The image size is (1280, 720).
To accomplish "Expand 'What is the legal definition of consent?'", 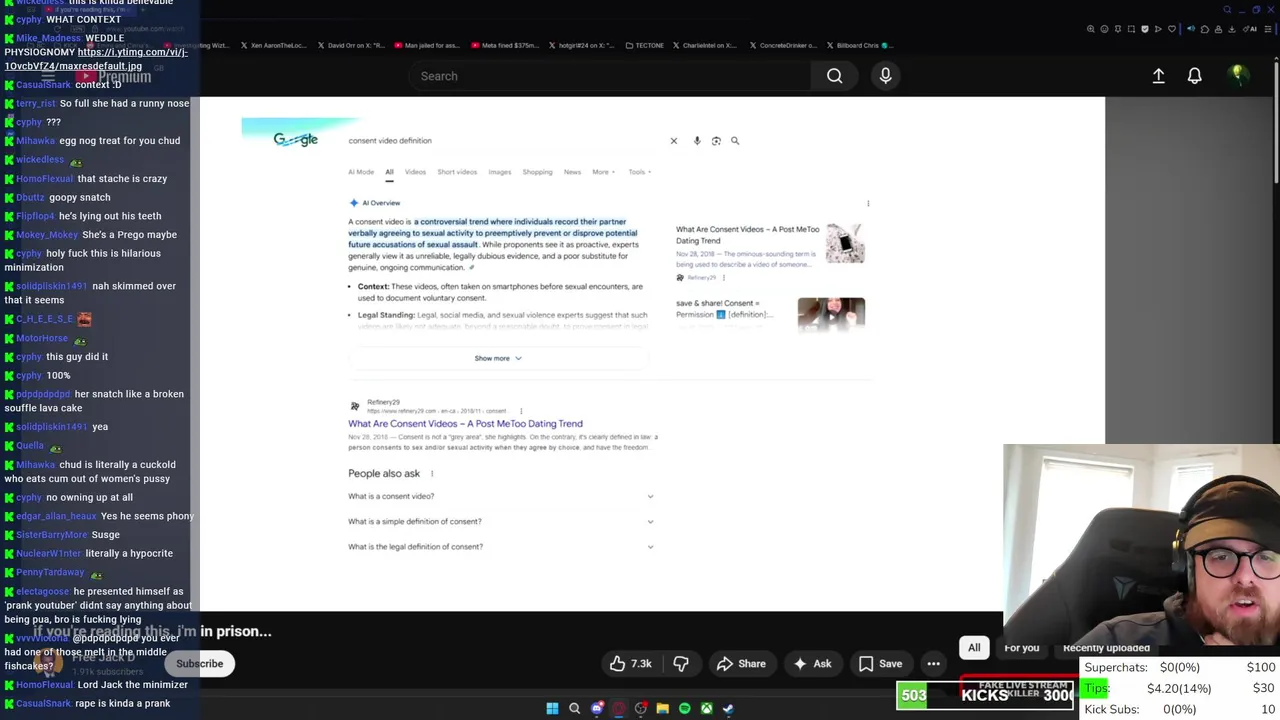I will point(501,547).
